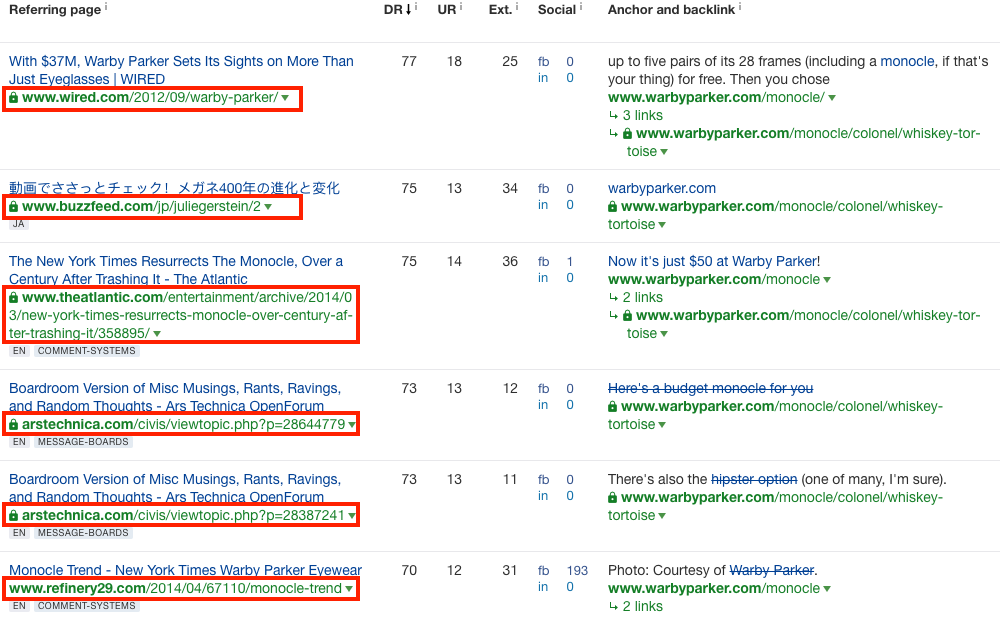This screenshot has width=1000, height=618.
Task: Click the JA language tag under BuzzFeed URL
Action: pos(18,224)
